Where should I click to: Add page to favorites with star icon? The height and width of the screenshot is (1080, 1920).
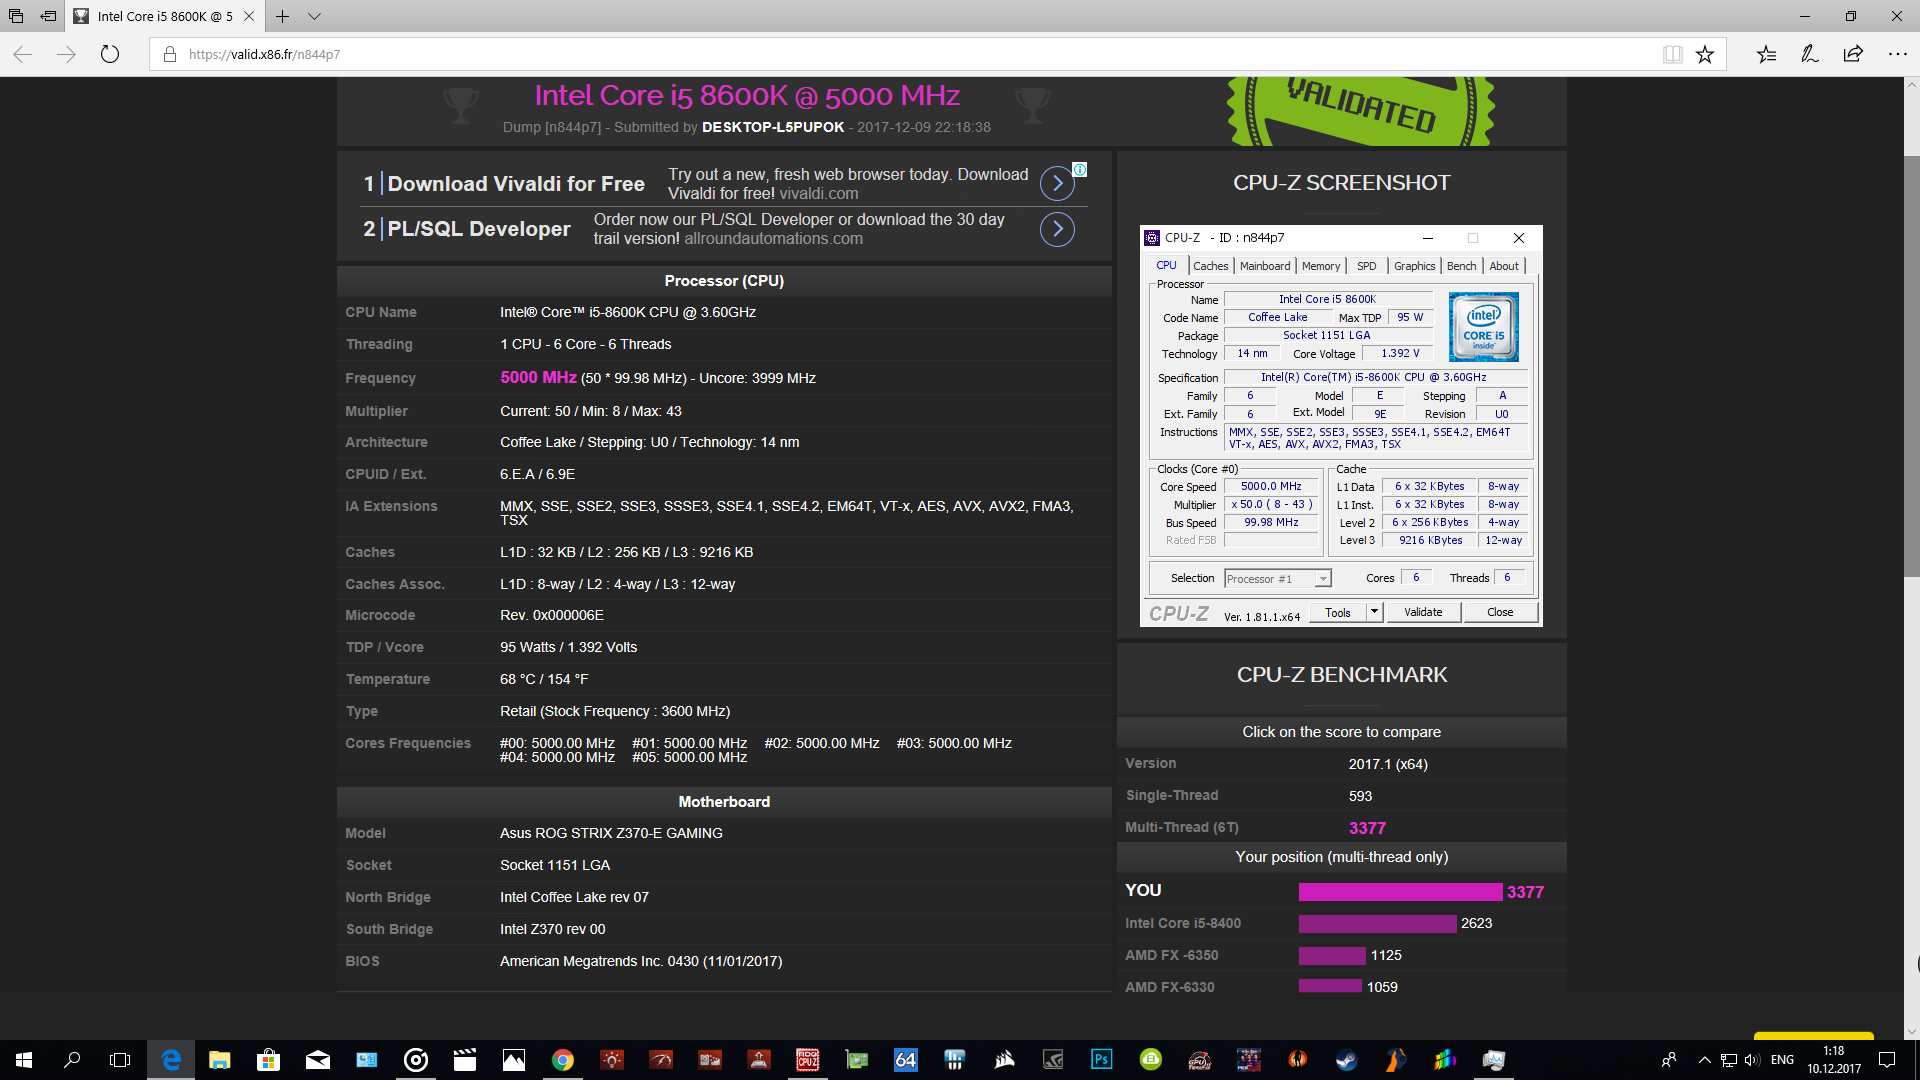tap(1705, 54)
